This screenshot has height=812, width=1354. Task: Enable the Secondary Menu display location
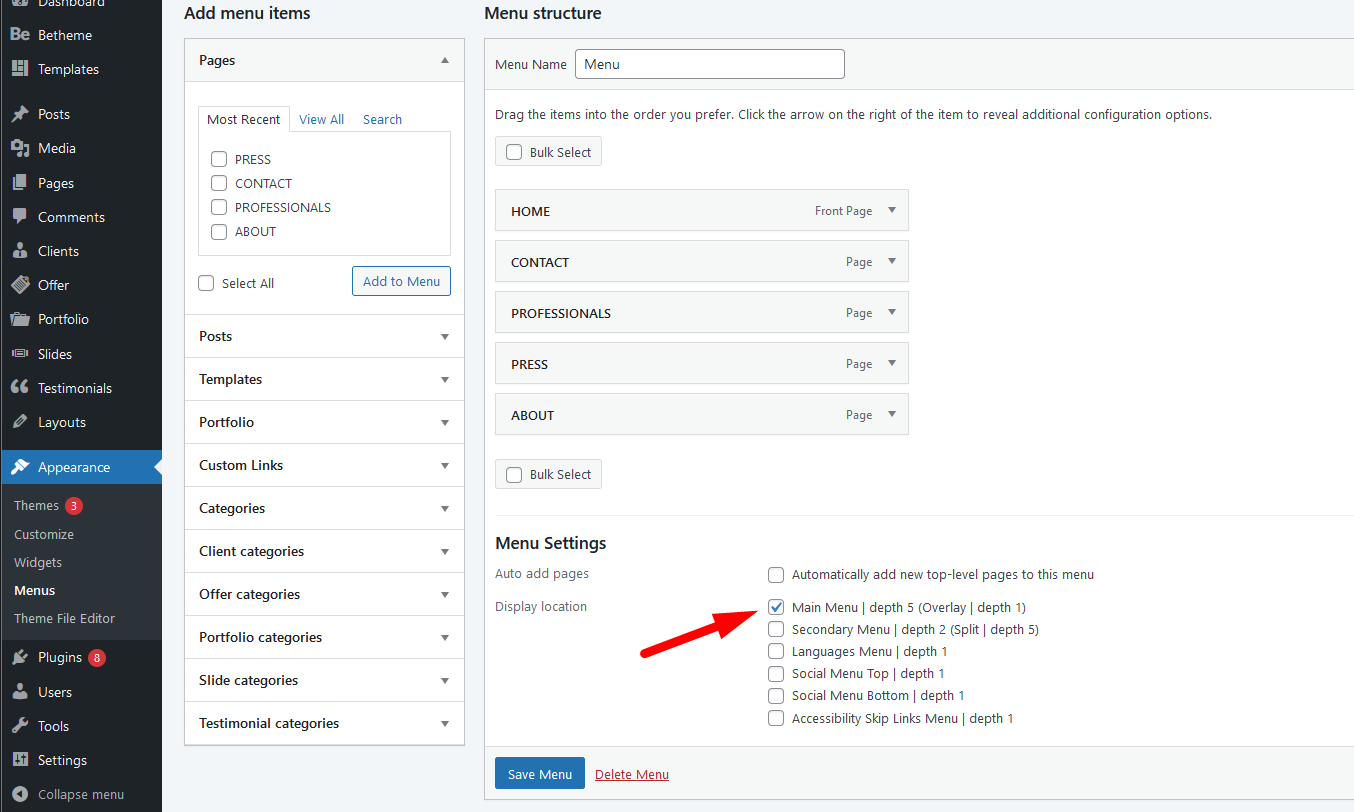(776, 629)
